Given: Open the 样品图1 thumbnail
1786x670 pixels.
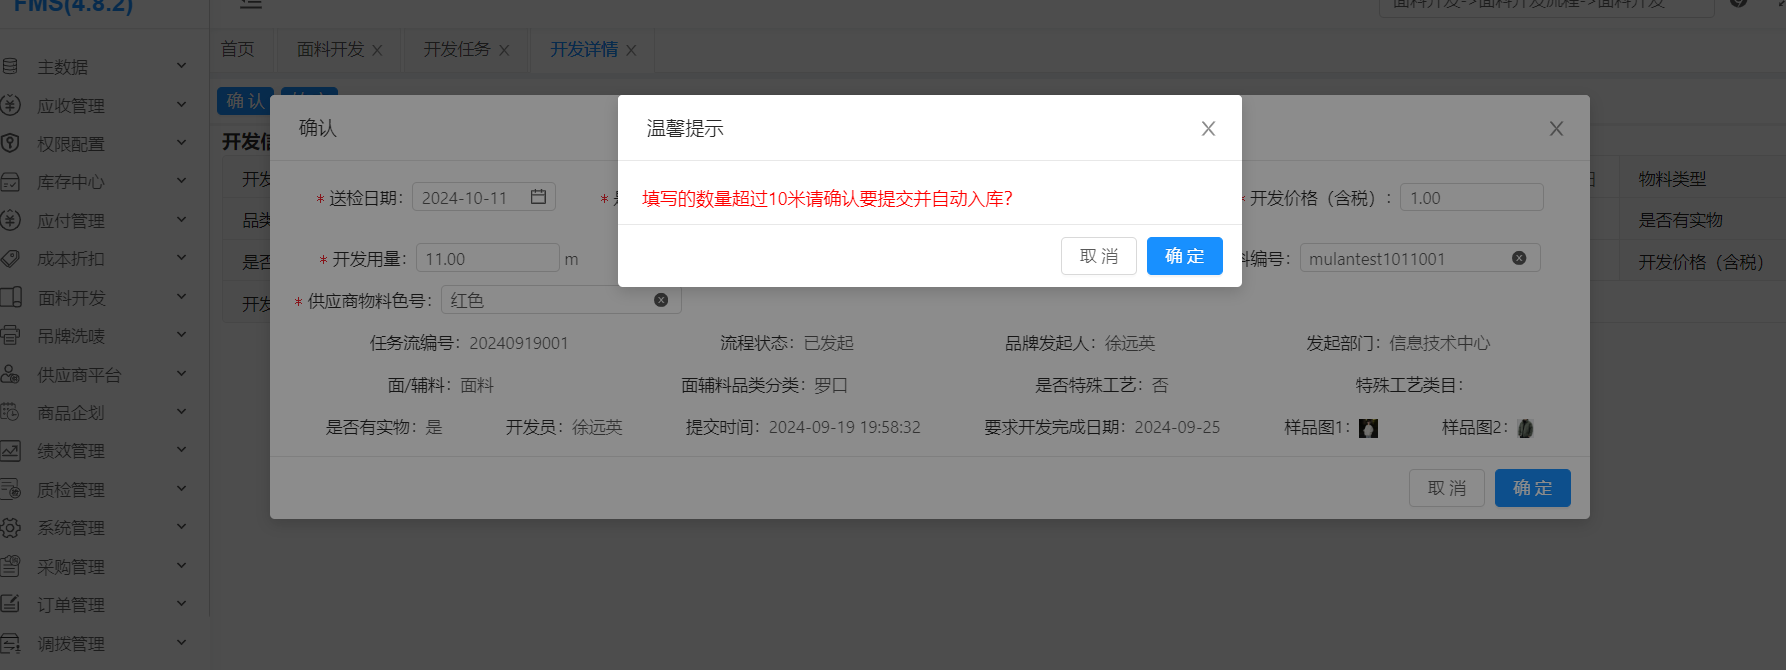Looking at the screenshot, I should (x=1369, y=428).
